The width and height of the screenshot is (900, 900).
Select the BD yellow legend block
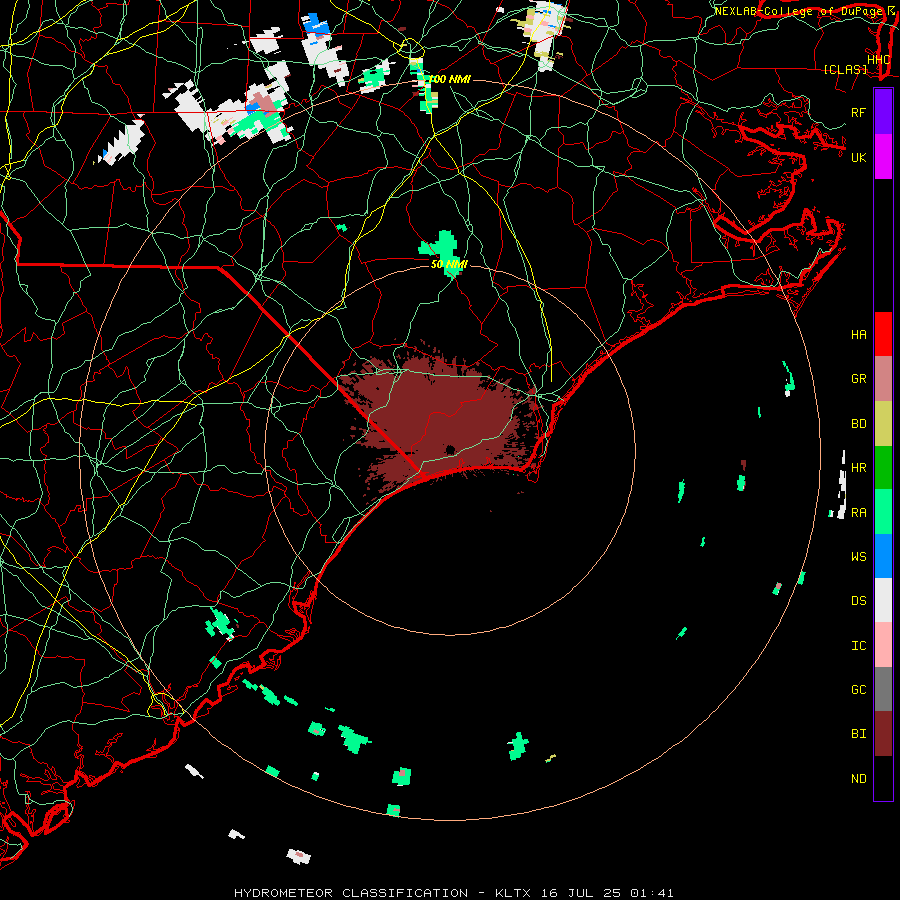click(x=883, y=423)
